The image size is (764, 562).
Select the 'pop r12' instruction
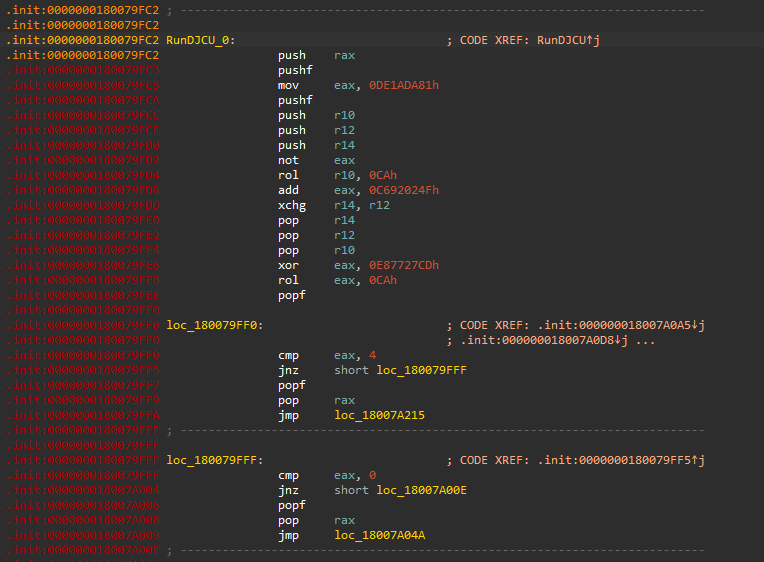316,235
